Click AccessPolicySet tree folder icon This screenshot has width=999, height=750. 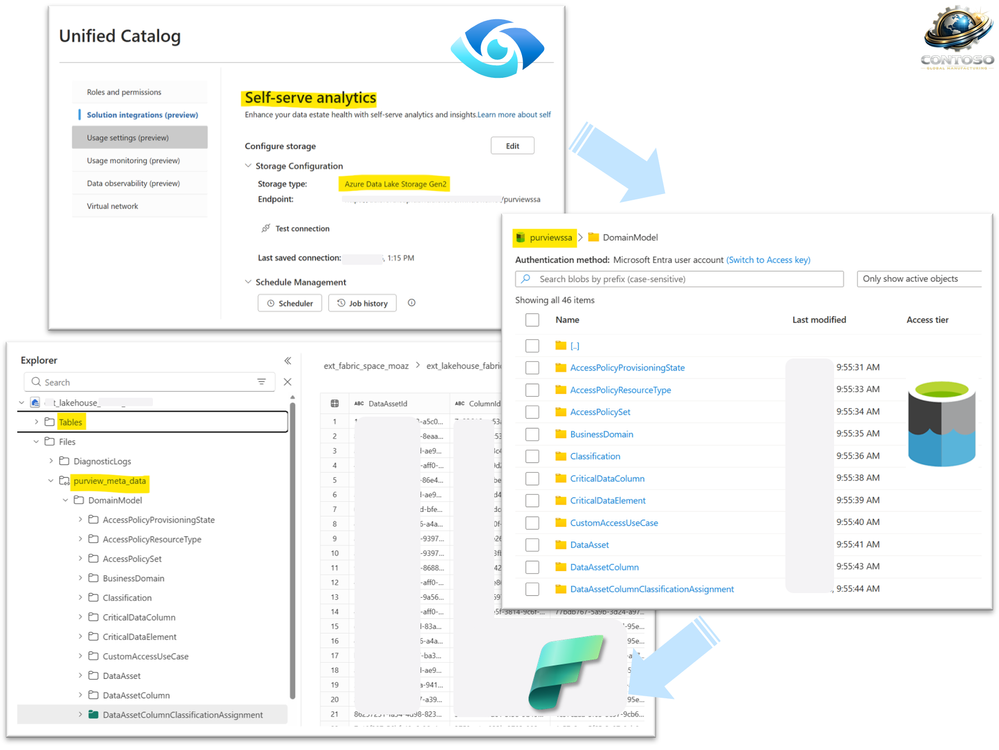point(93,559)
